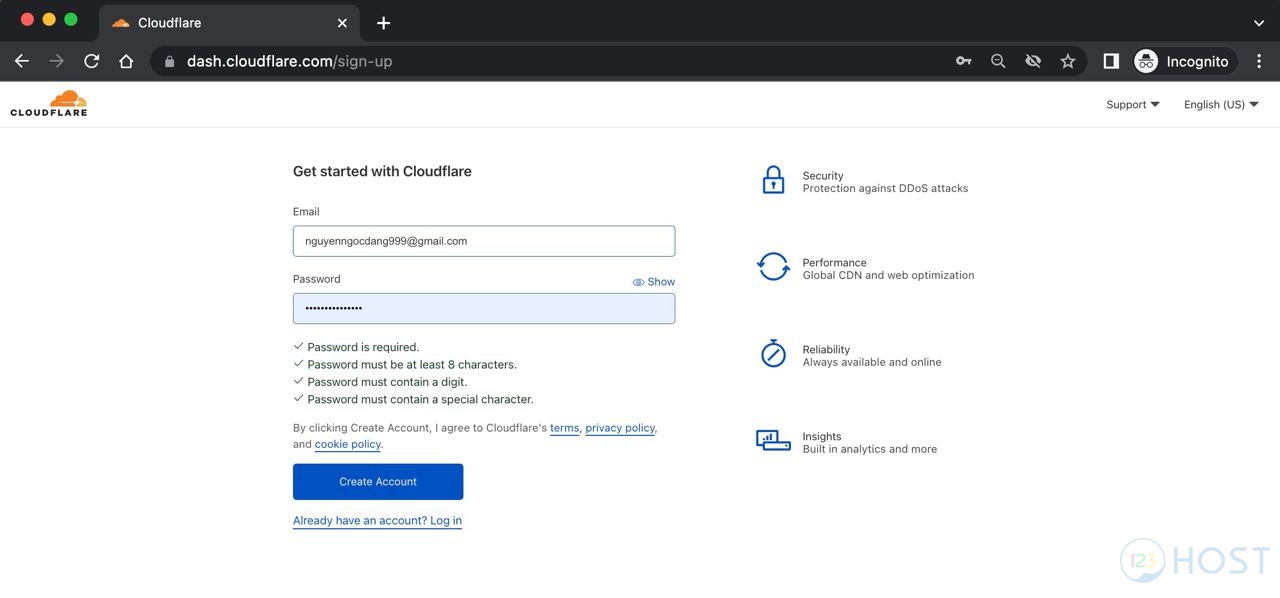Open the privacy policy link
Image resolution: width=1280 pixels, height=598 pixels.
[620, 428]
